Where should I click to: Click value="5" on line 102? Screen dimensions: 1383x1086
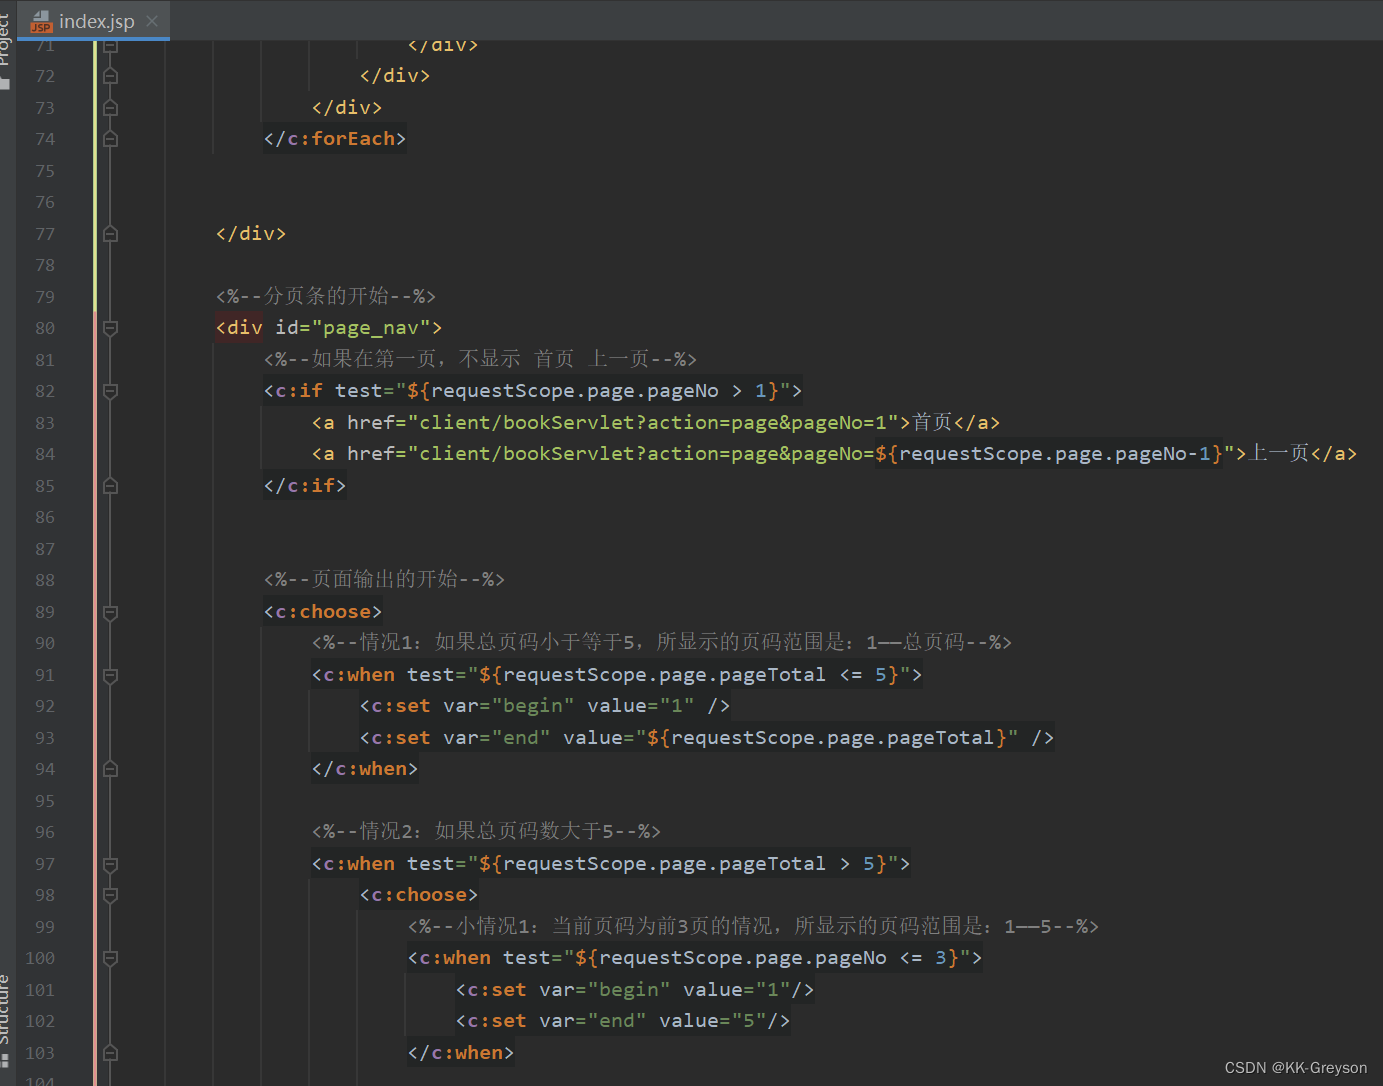coord(713,1021)
